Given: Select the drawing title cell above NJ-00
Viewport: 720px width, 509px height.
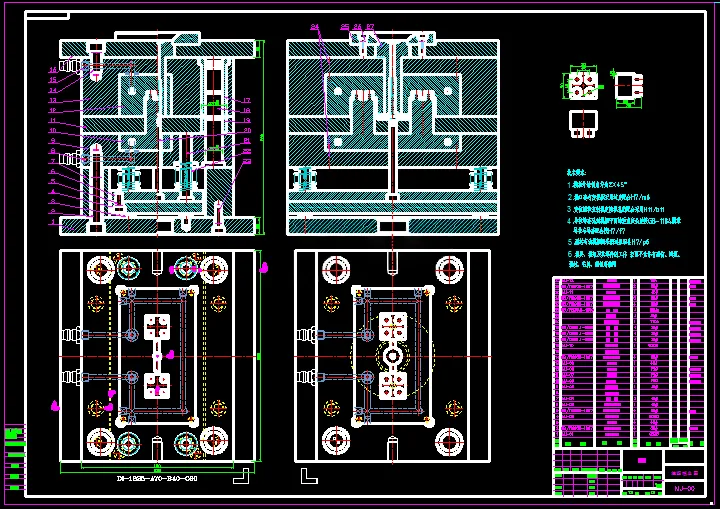Looking at the screenshot, I should point(684,472).
